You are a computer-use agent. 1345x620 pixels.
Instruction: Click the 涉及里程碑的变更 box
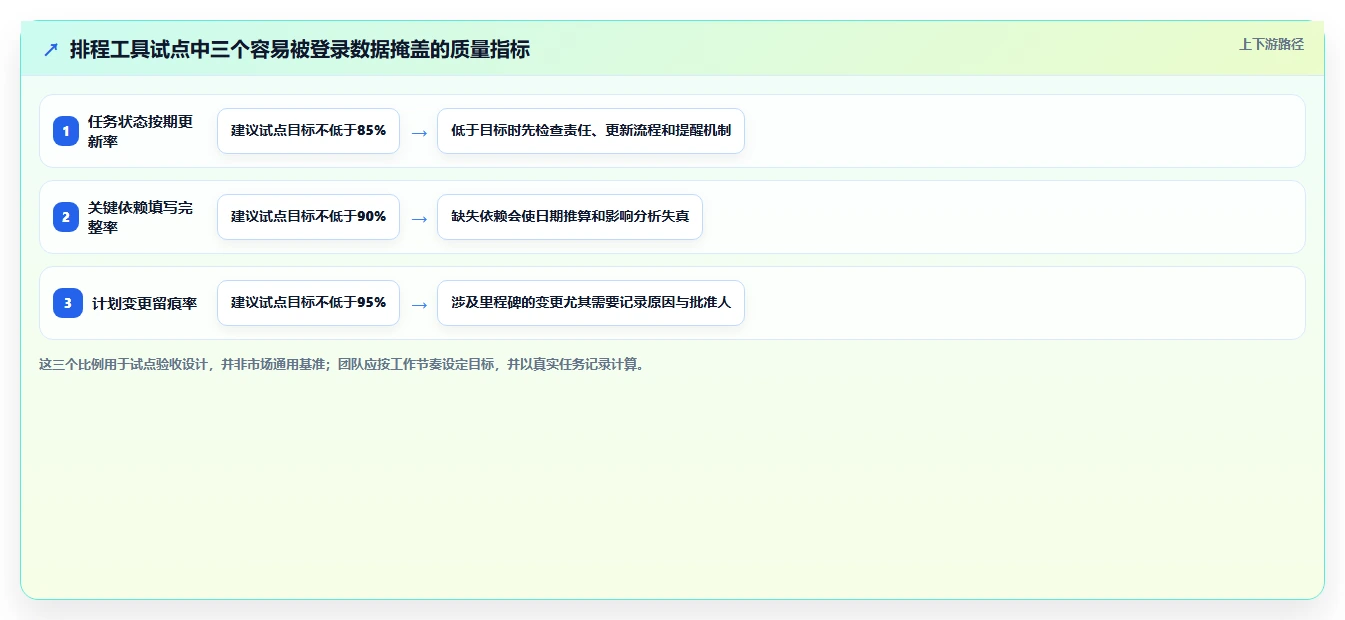coord(591,303)
